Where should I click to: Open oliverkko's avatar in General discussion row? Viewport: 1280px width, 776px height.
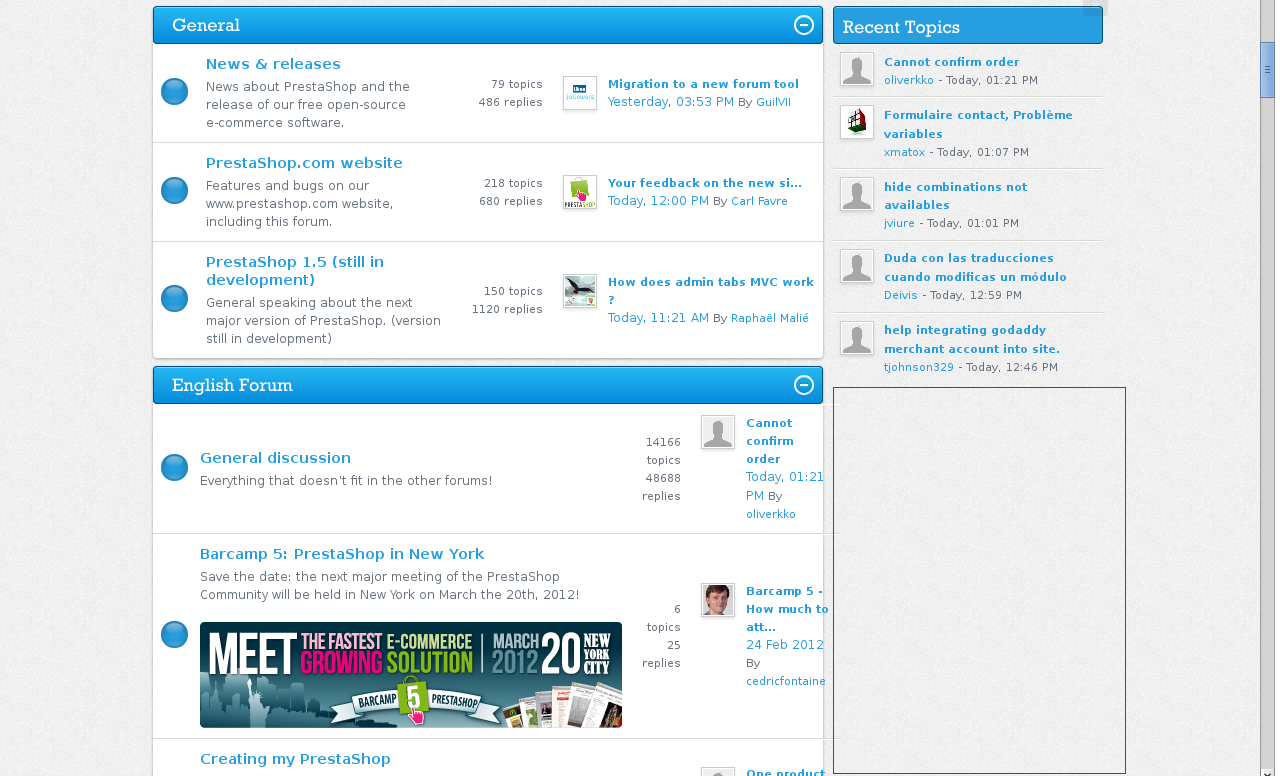(x=718, y=432)
